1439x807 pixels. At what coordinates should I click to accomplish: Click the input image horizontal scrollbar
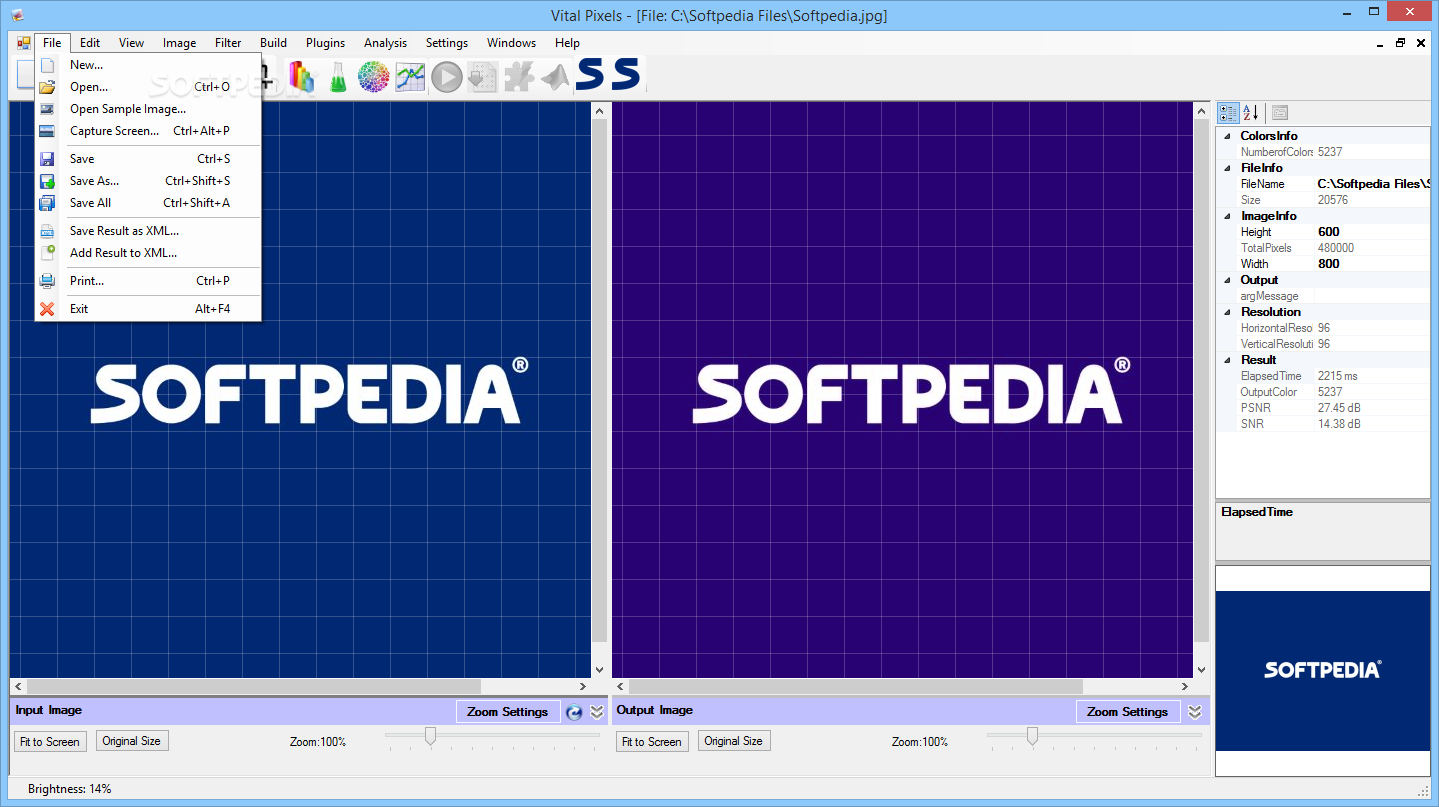point(300,686)
